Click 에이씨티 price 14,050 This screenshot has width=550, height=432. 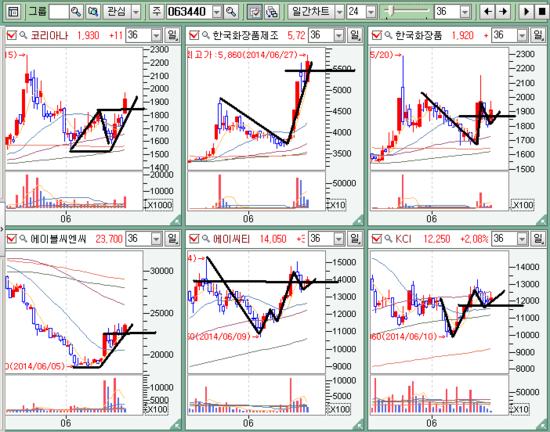pyautogui.click(x=273, y=239)
